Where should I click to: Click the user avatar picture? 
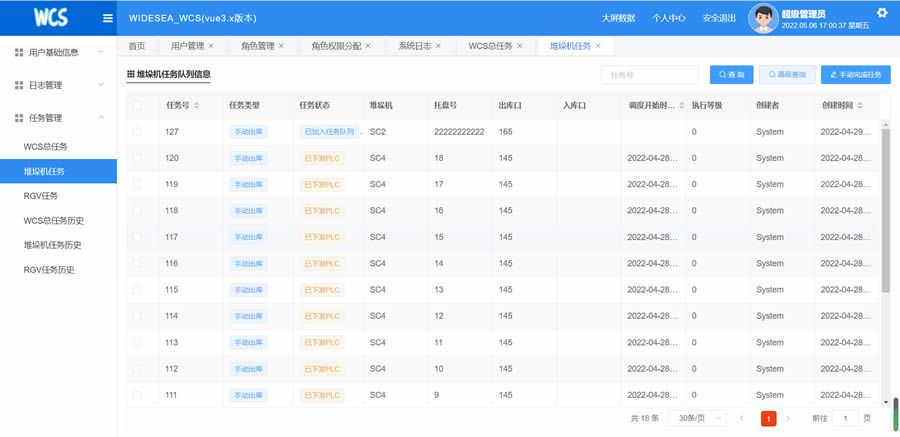click(763, 18)
